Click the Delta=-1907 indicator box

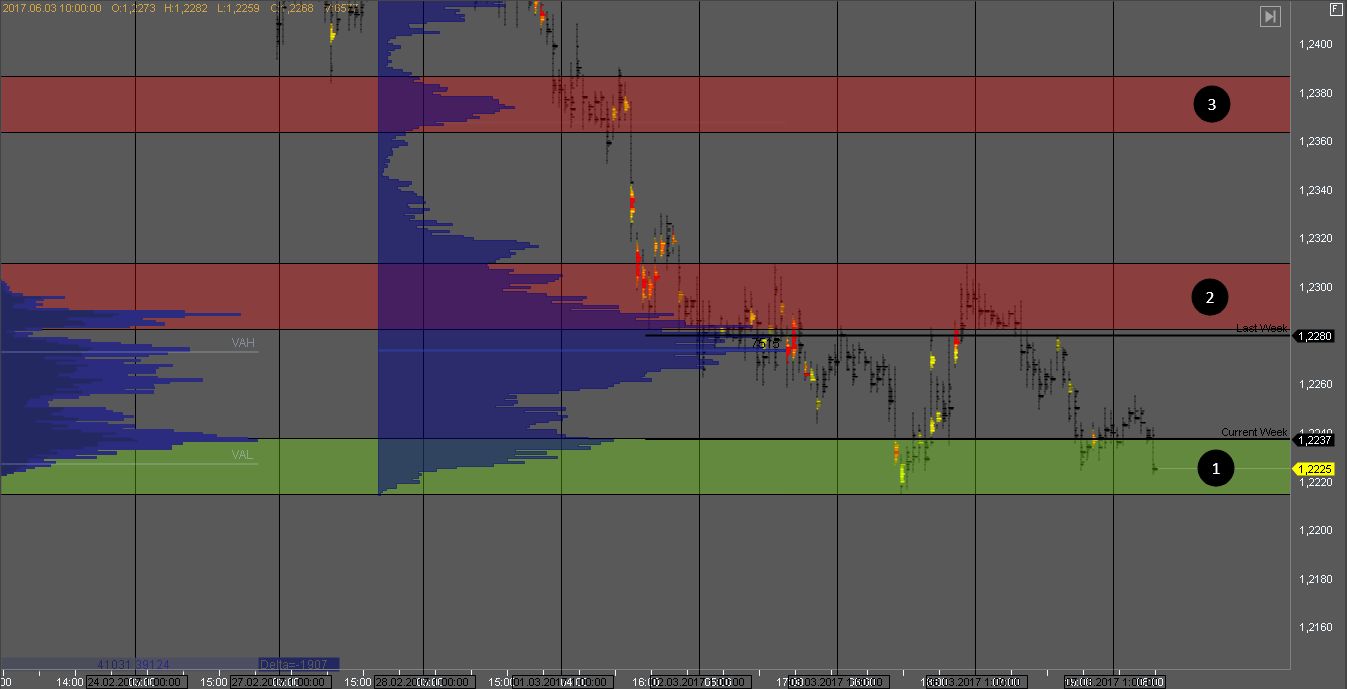coord(298,663)
